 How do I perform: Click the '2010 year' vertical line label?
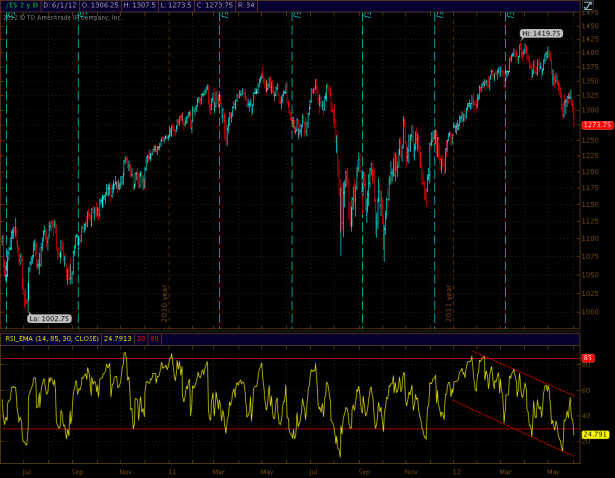[166, 298]
